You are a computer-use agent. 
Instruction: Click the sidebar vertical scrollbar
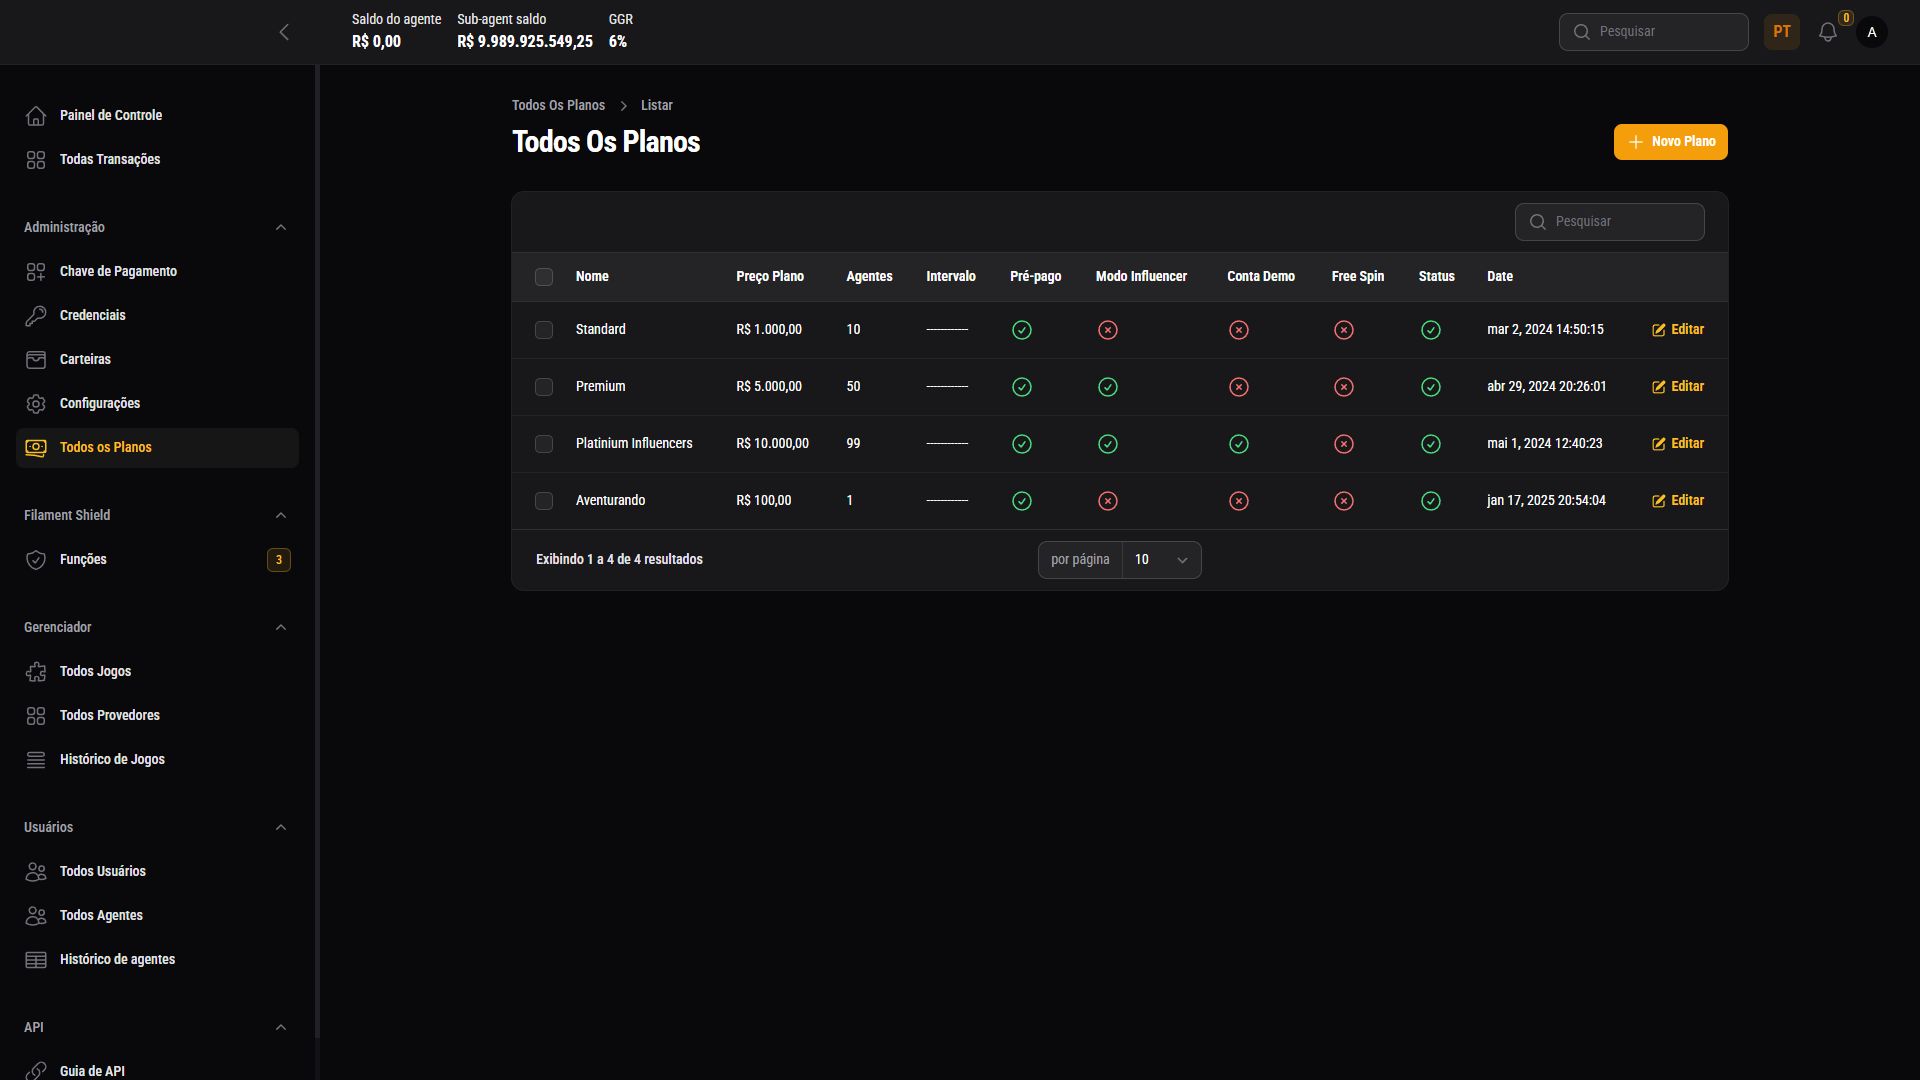(317, 550)
